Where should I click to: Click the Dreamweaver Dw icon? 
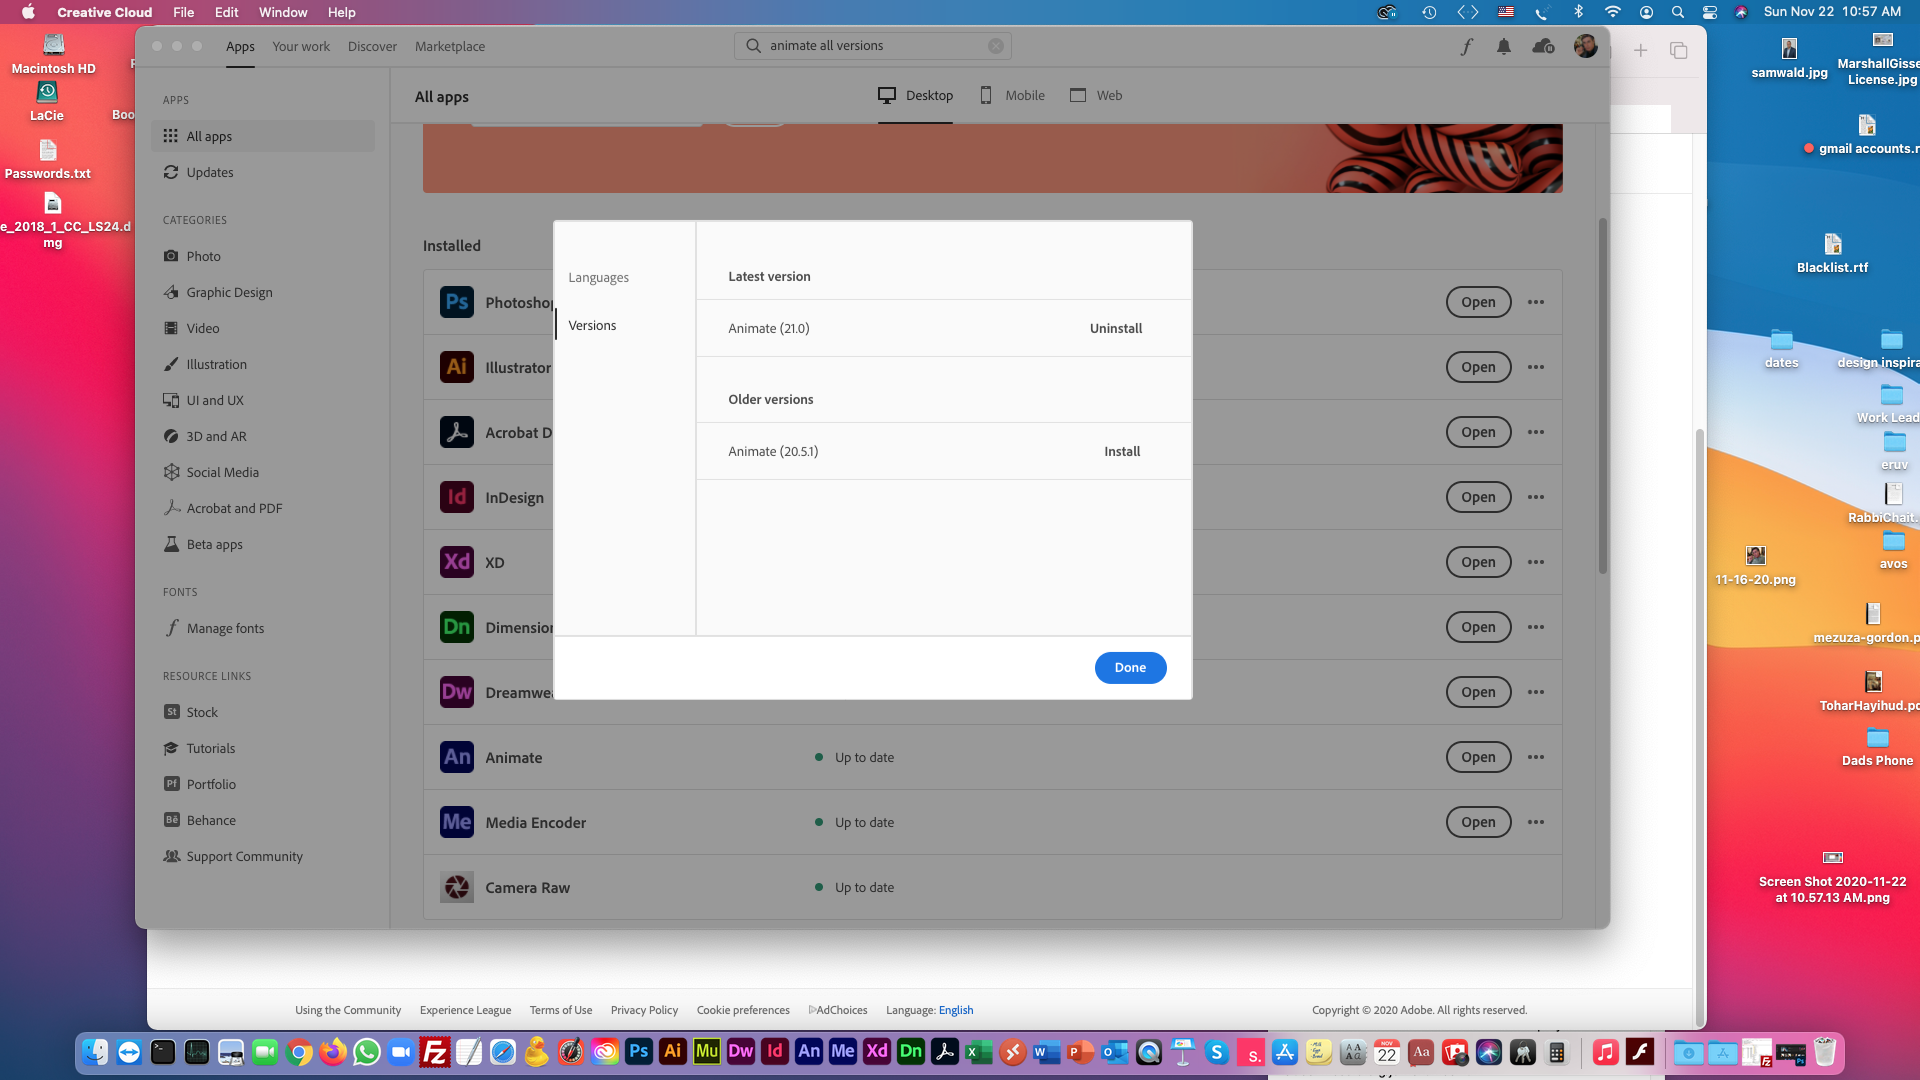(x=457, y=692)
